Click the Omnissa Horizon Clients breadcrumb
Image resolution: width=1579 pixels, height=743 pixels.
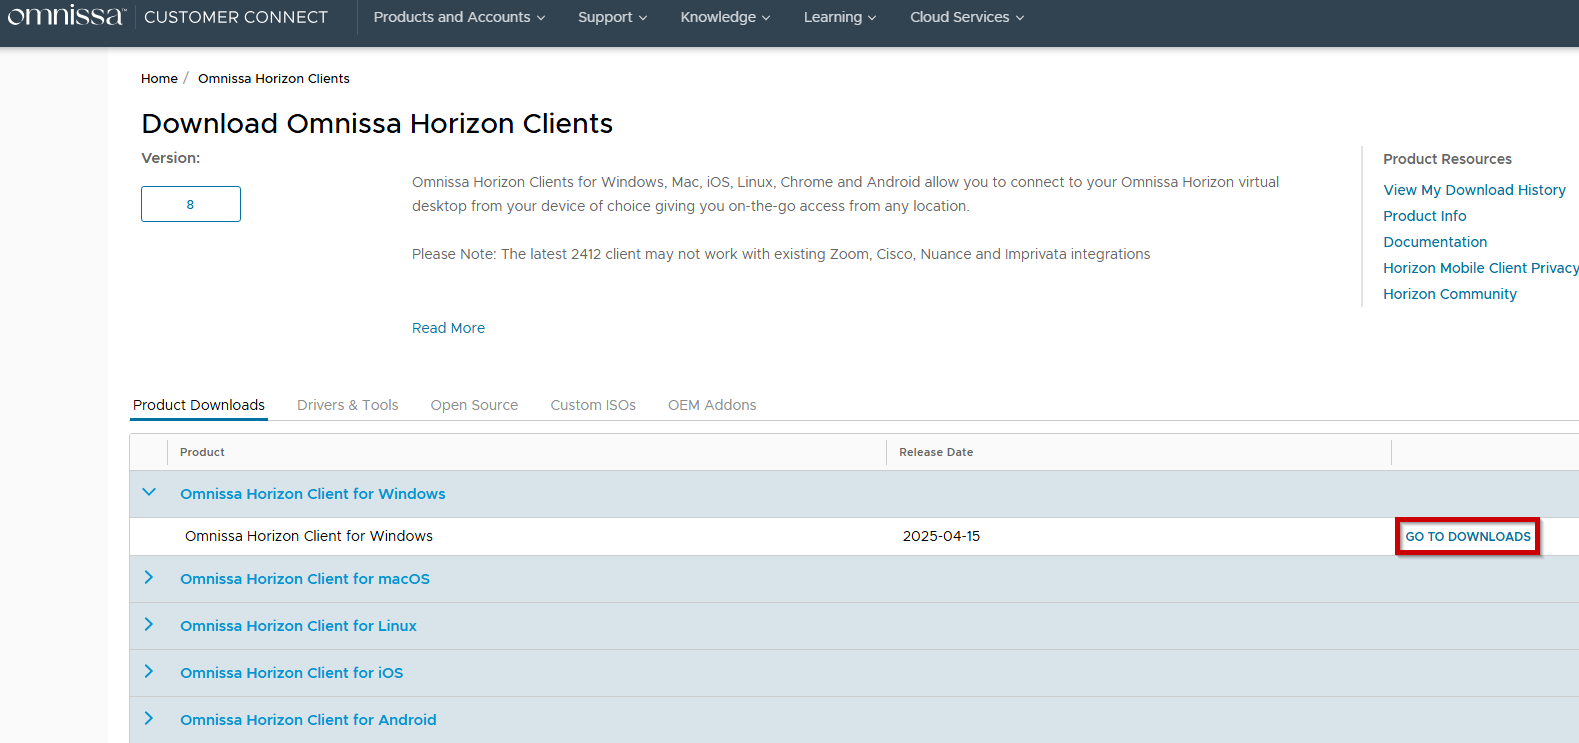274,78
